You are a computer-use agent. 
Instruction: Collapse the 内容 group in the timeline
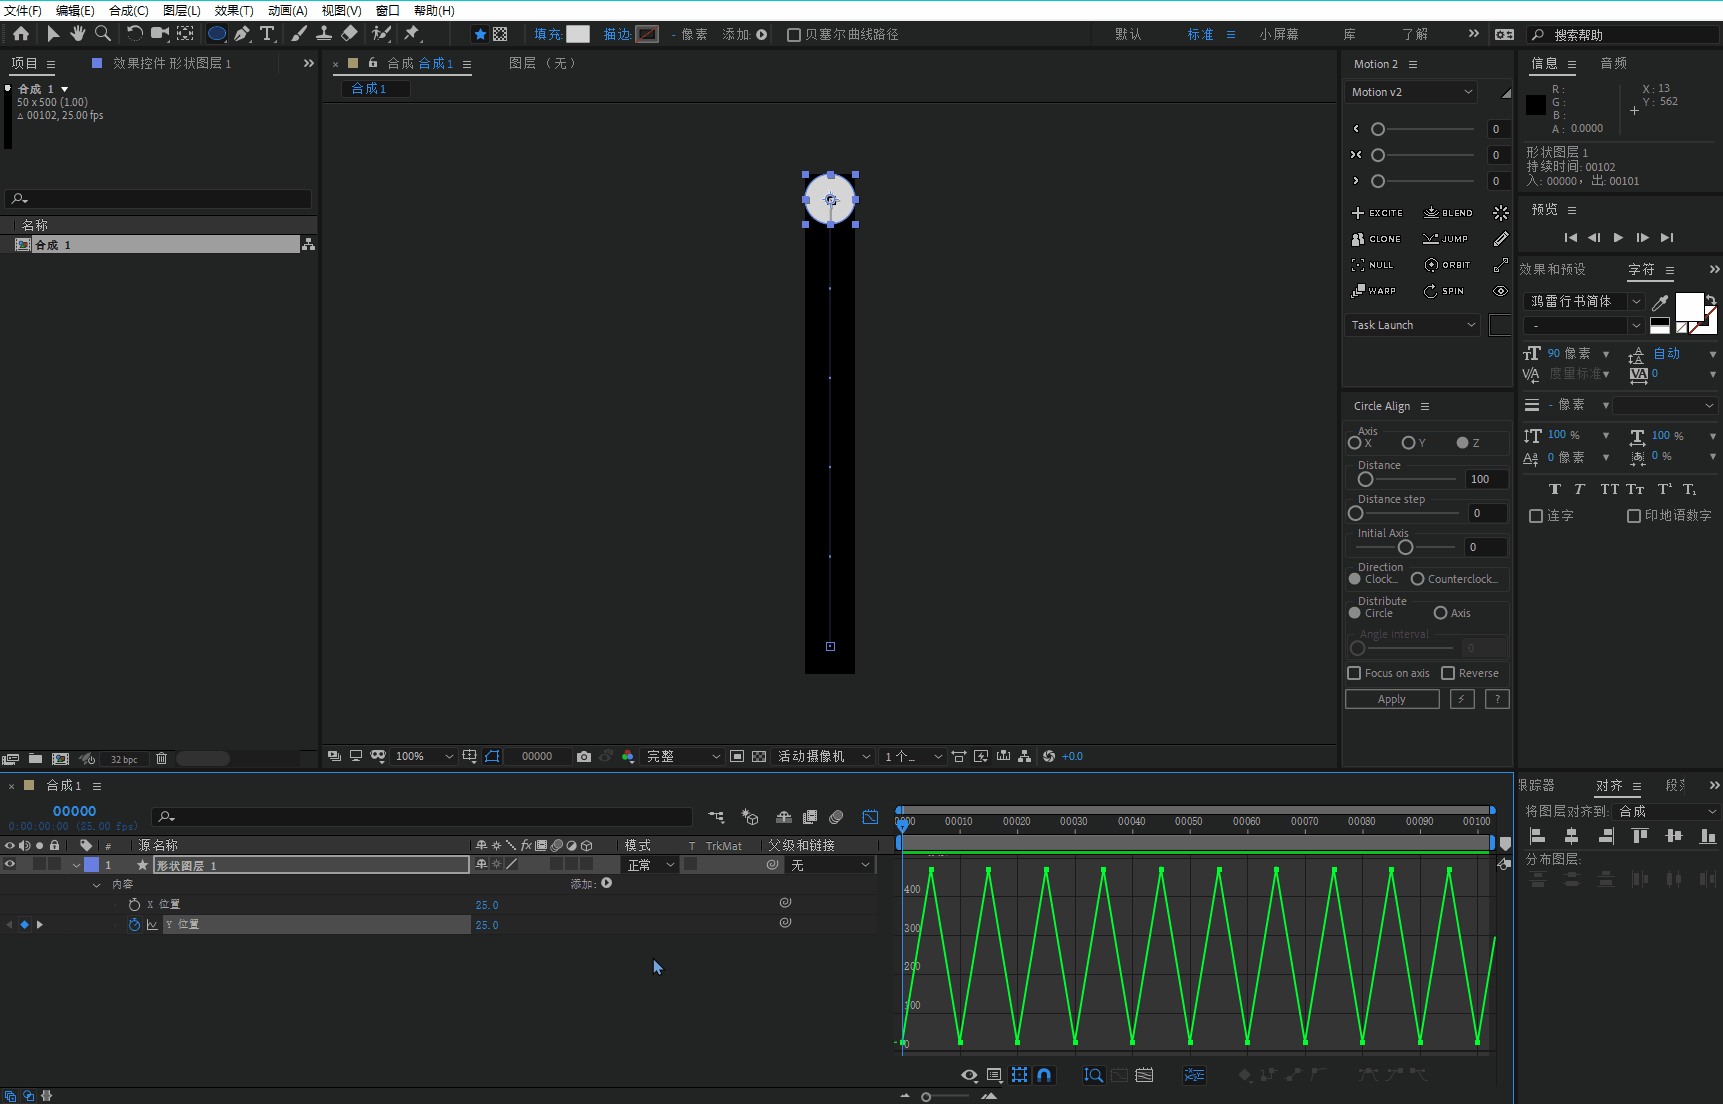[x=96, y=885]
